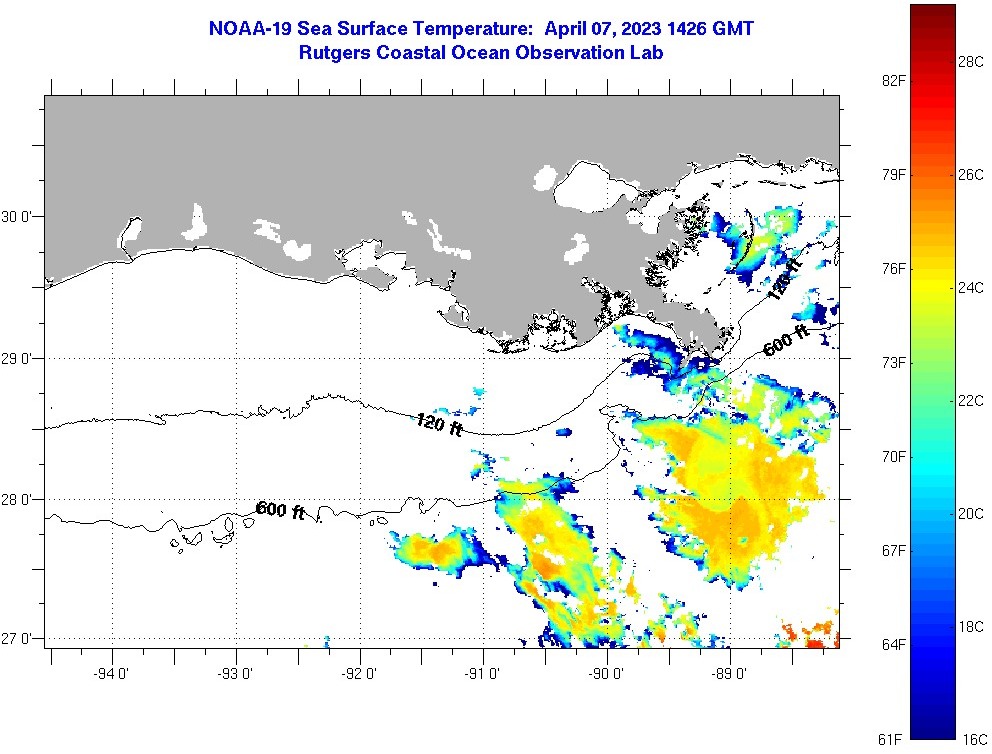Click the 30 0' latitude label
Image resolution: width=992 pixels, height=754 pixels.
click(x=14, y=217)
